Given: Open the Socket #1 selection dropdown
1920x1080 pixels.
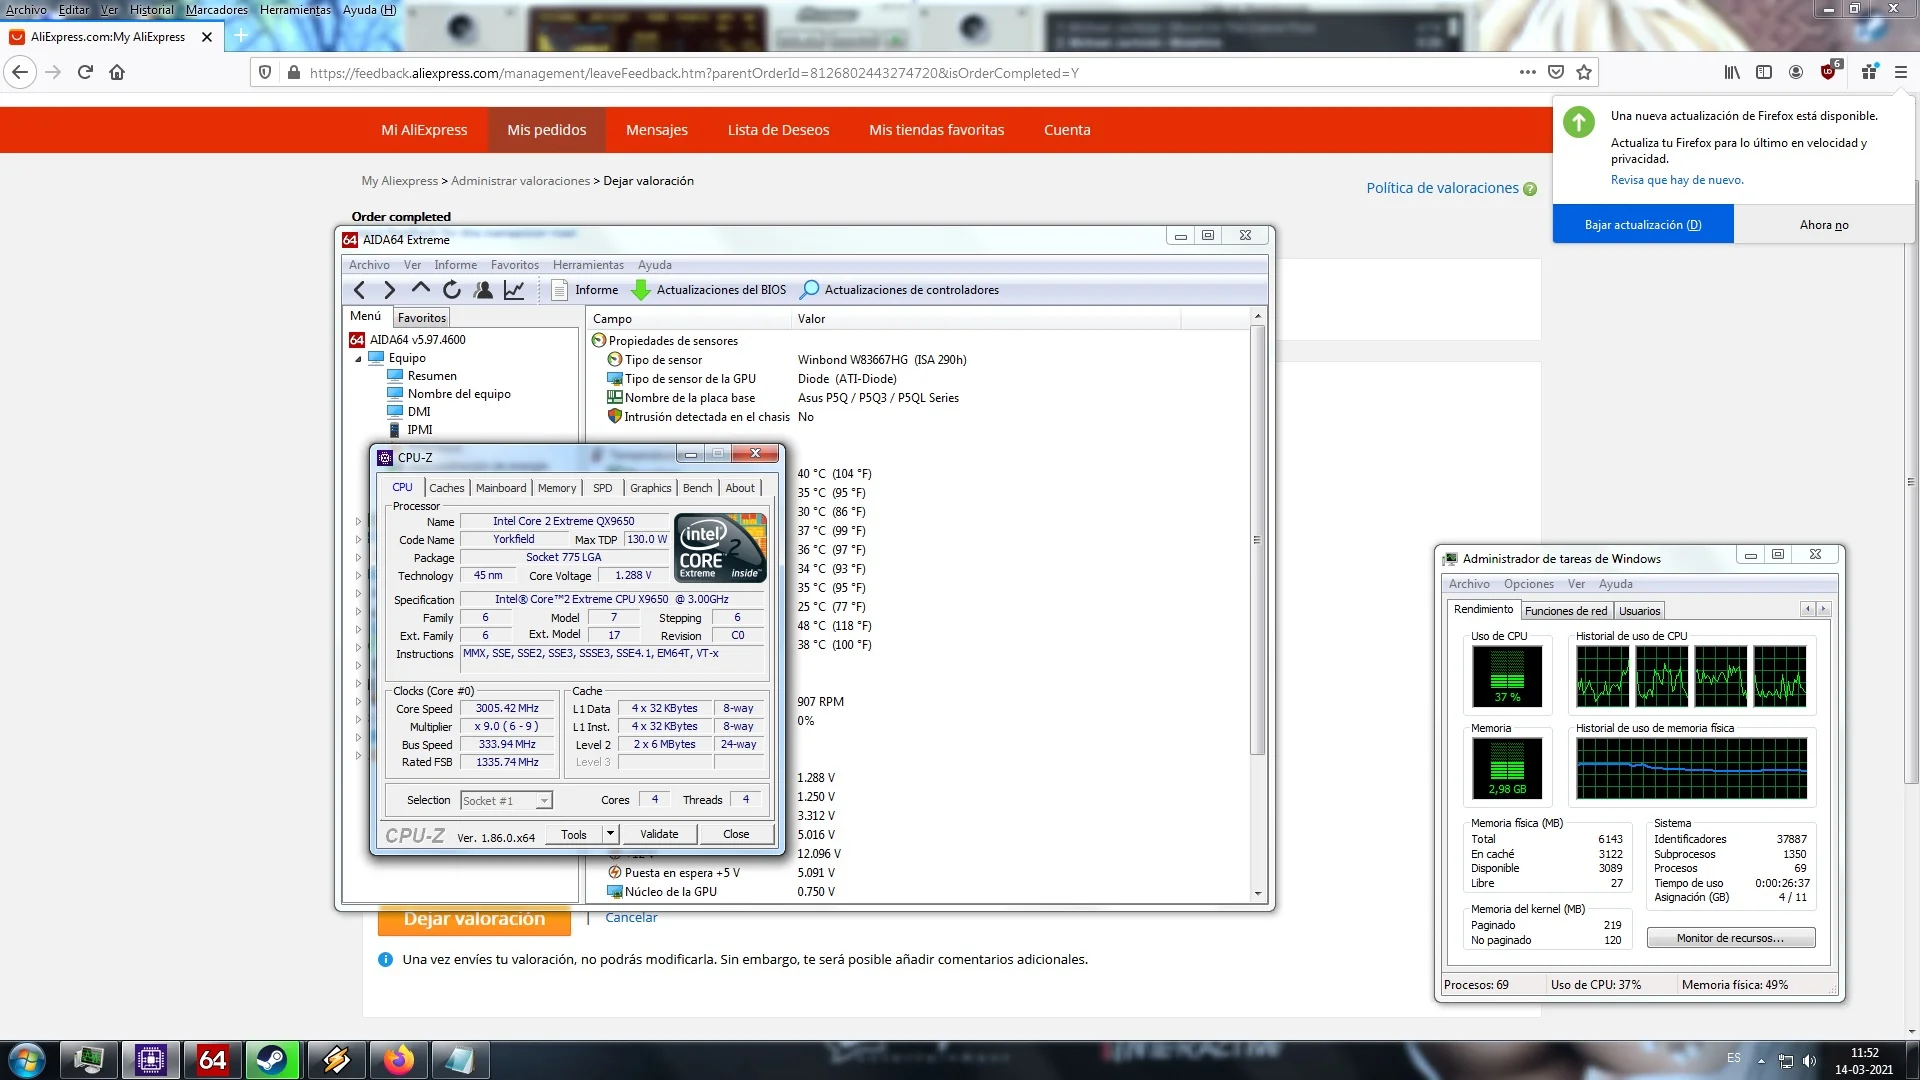Looking at the screenshot, I should (x=544, y=801).
